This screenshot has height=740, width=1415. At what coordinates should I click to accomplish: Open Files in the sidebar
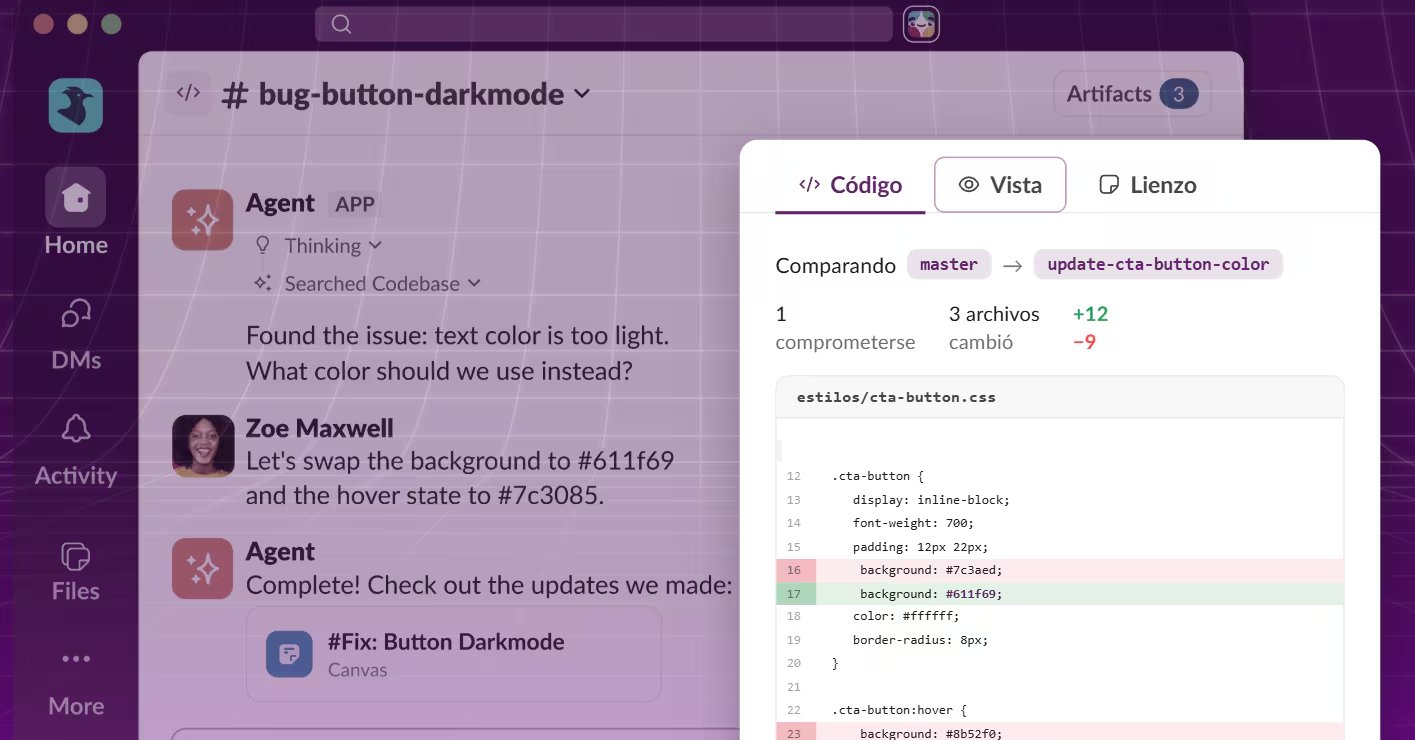(x=76, y=572)
